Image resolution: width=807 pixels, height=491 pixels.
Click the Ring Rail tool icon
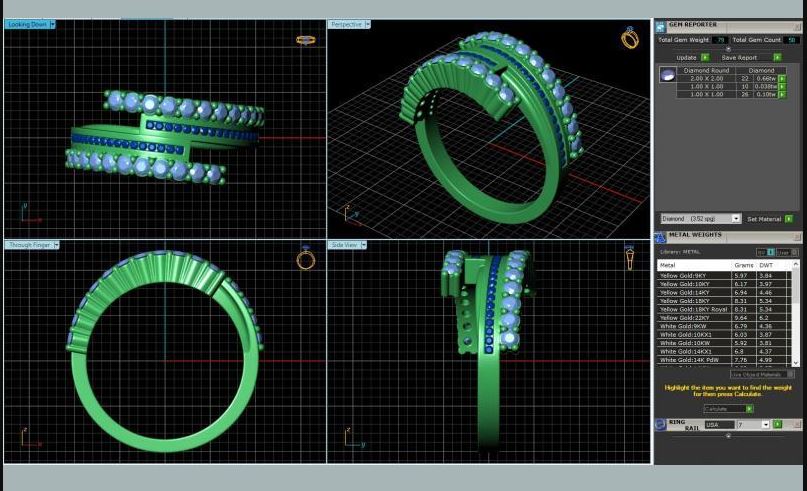[660, 424]
